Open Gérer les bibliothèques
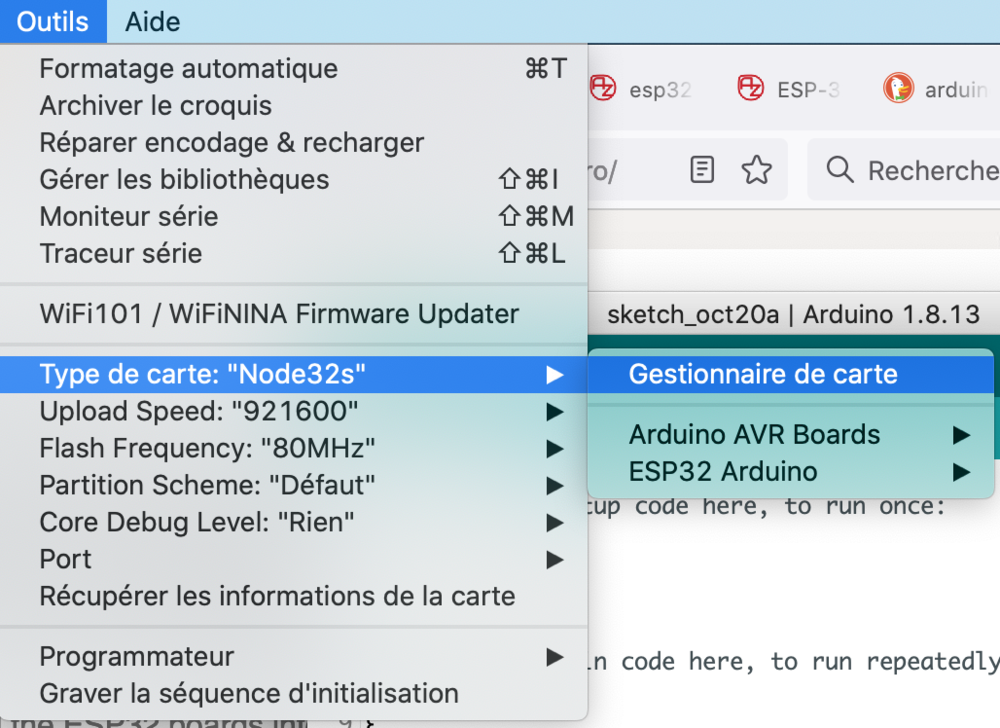This screenshot has height=728, width=1000. [293, 180]
